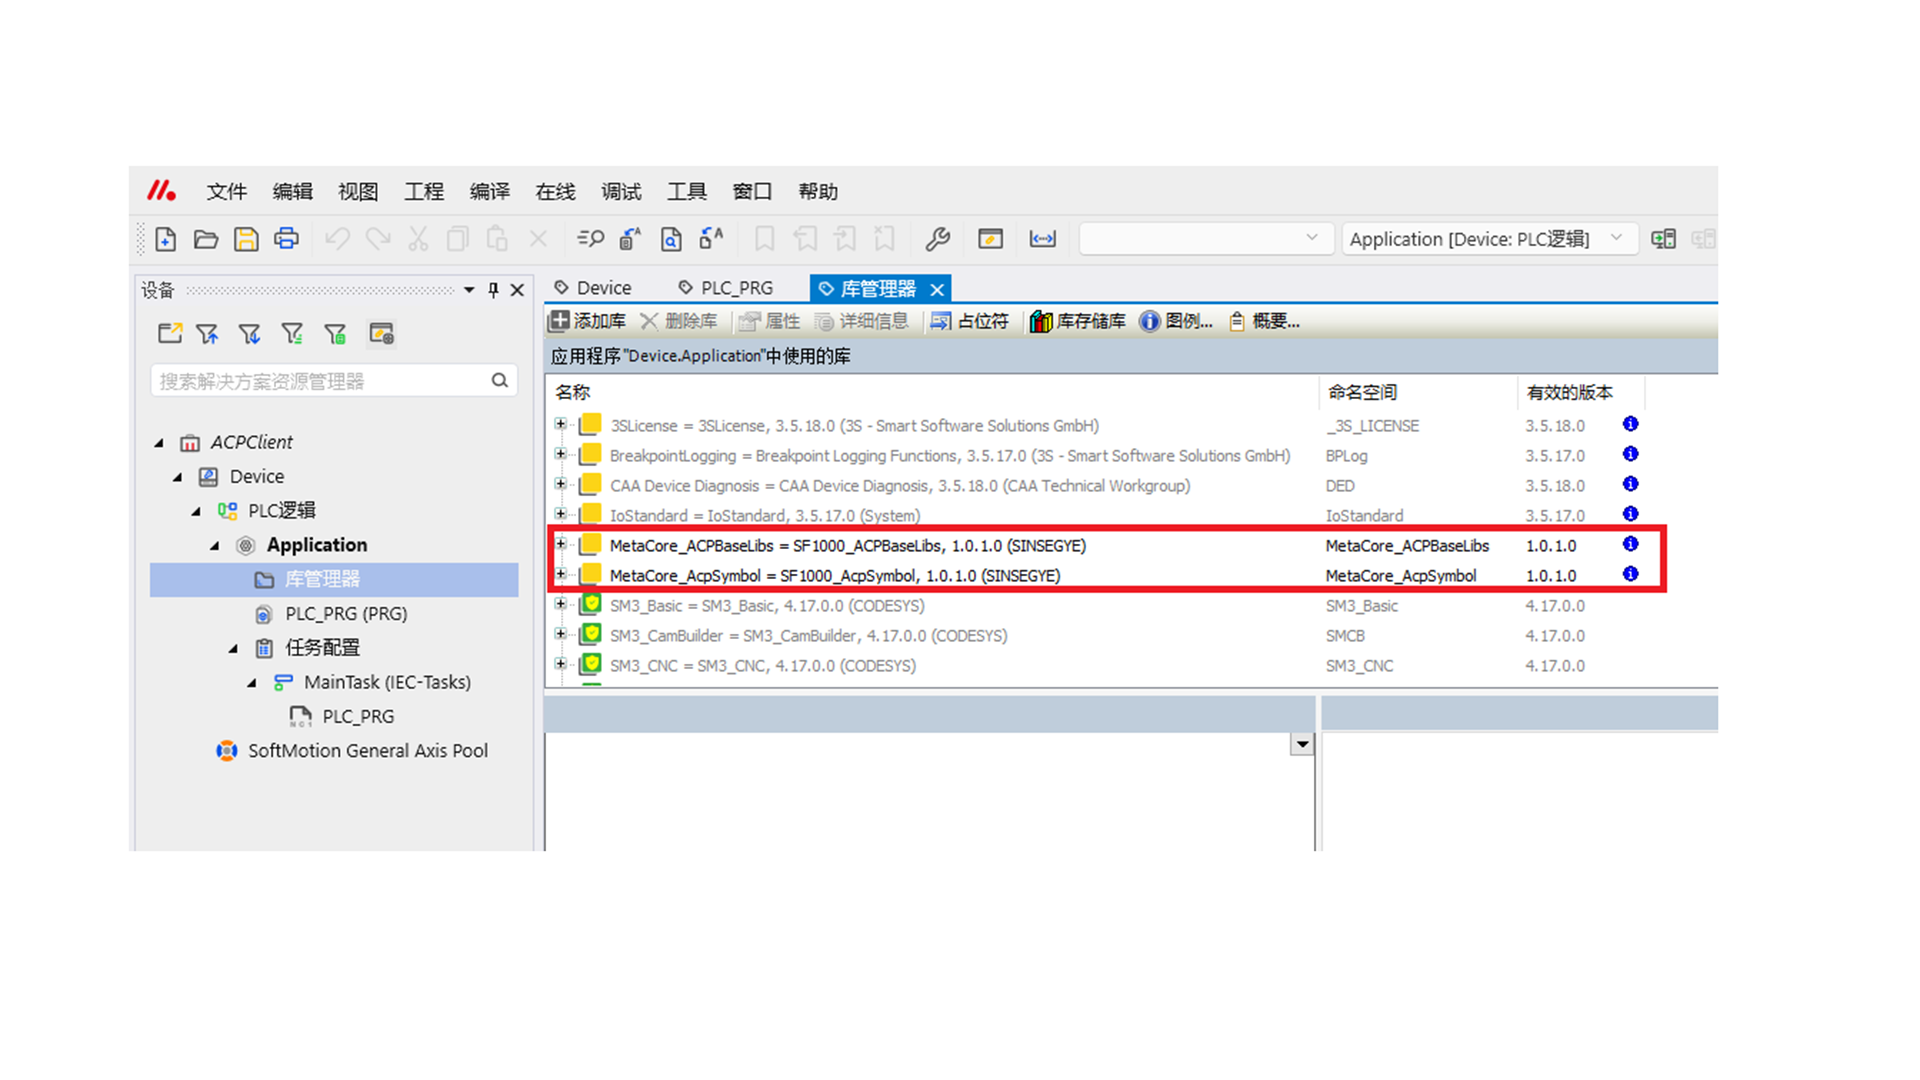The image size is (1920, 1080).
Task: Collapse the 任务配置 tree node
Action: (233, 648)
